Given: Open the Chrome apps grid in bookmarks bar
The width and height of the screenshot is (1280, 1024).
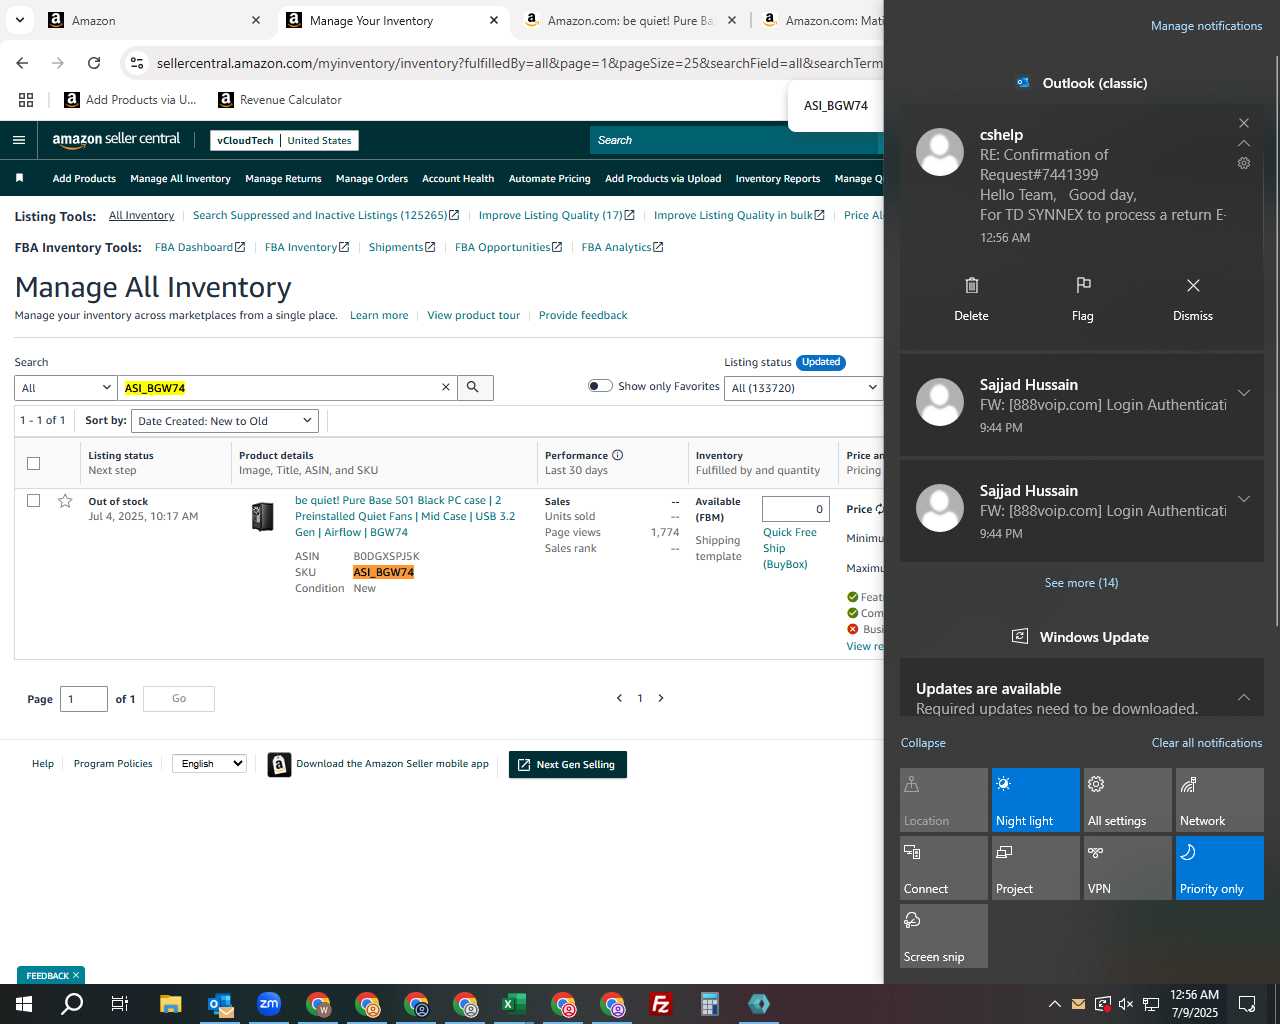Looking at the screenshot, I should 26,100.
